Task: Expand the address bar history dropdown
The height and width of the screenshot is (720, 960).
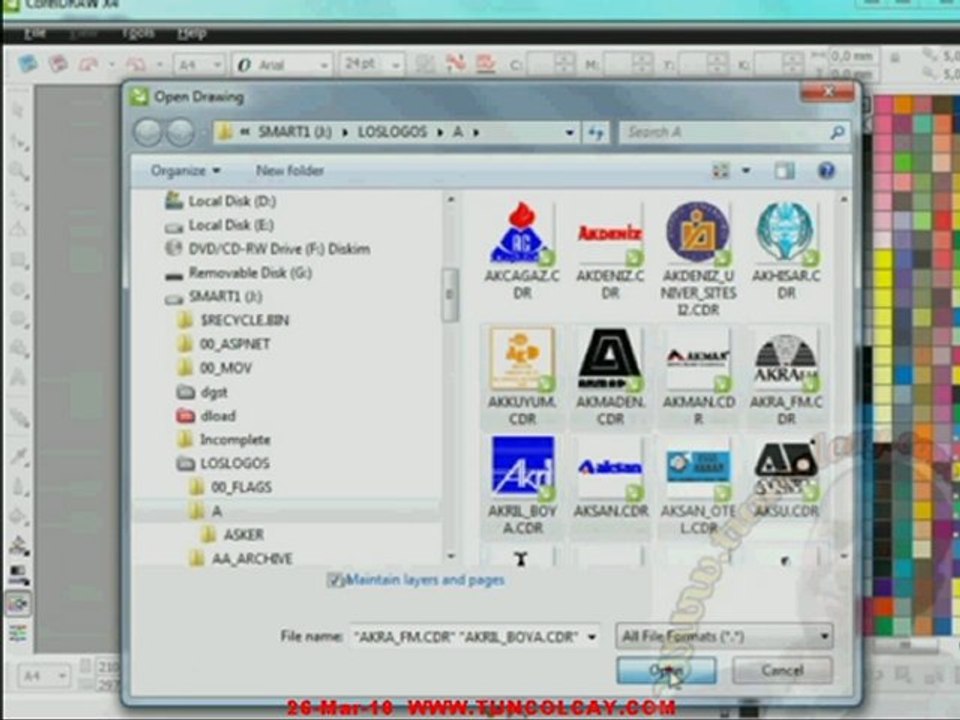Action: tap(569, 132)
